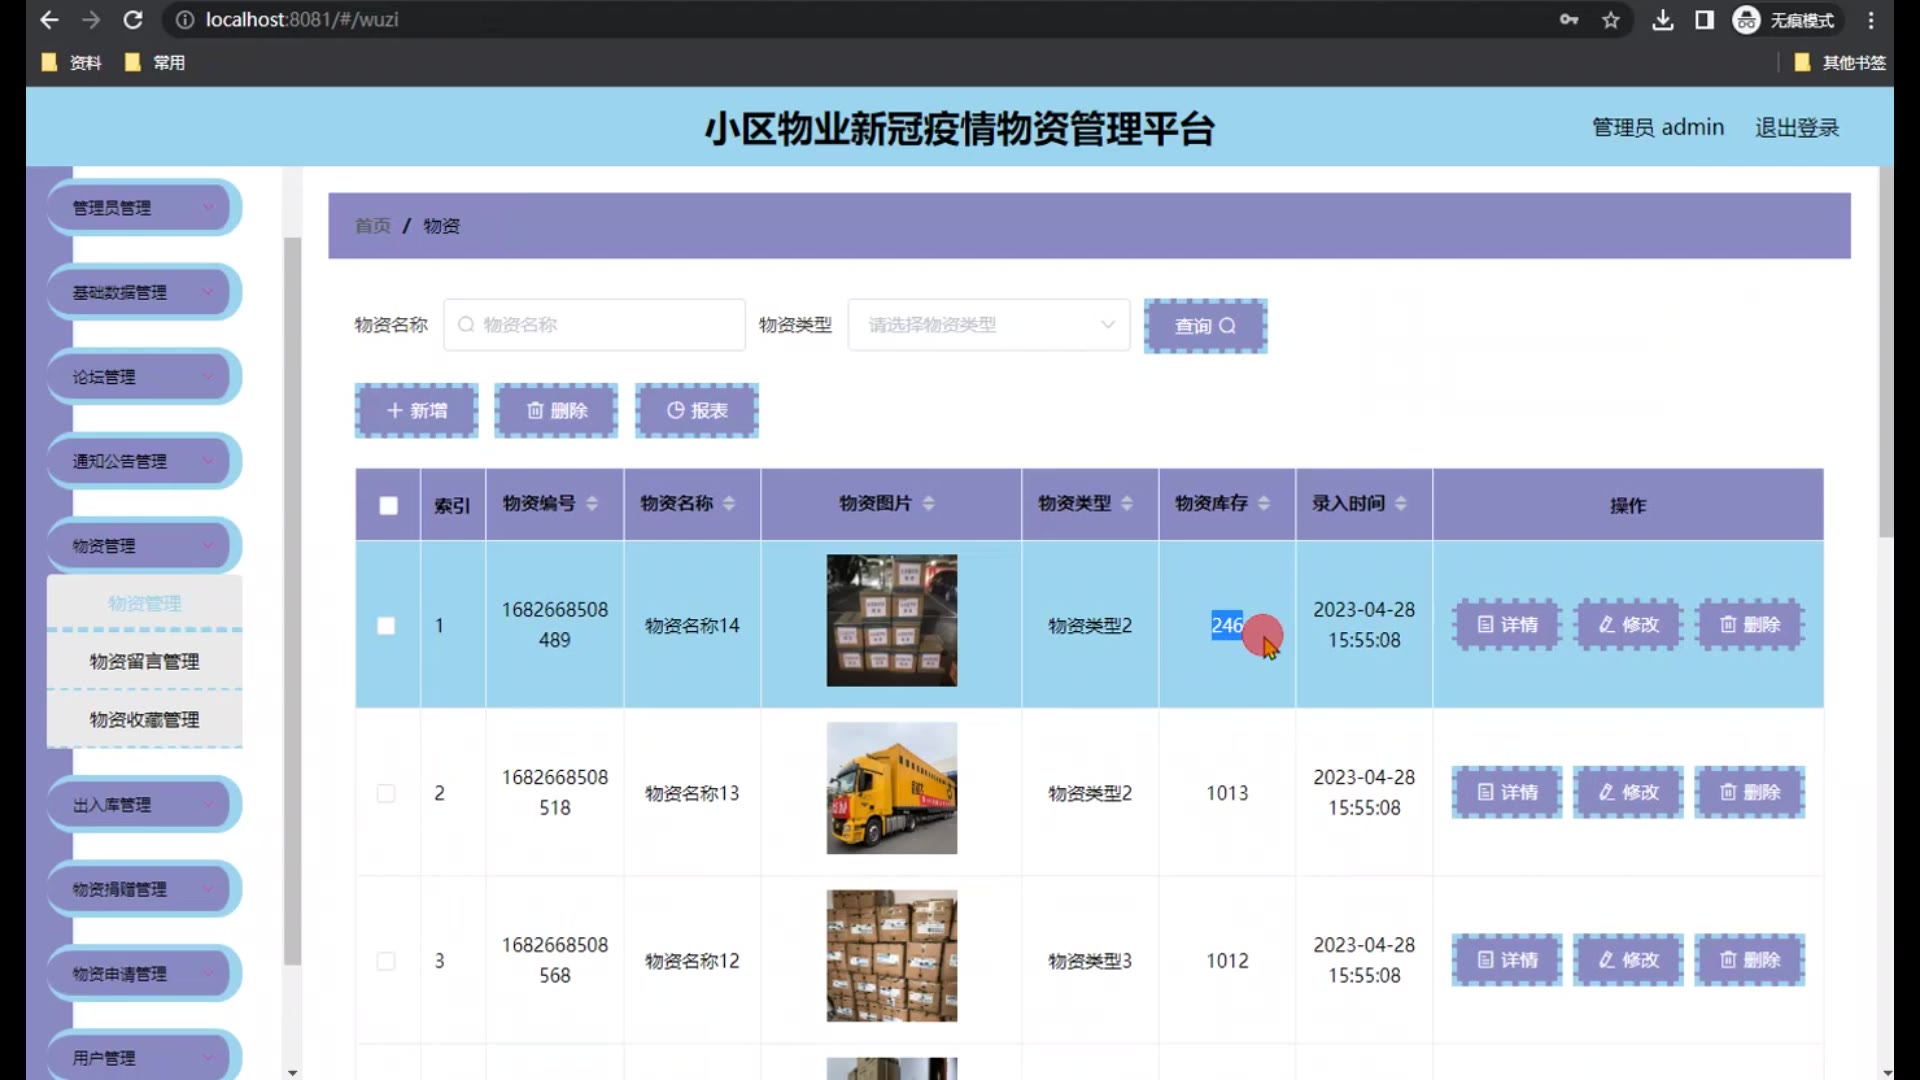Click sort arrows on 录入时间 column
Image resolution: width=1920 pixels, height=1080 pixels.
coord(1400,503)
